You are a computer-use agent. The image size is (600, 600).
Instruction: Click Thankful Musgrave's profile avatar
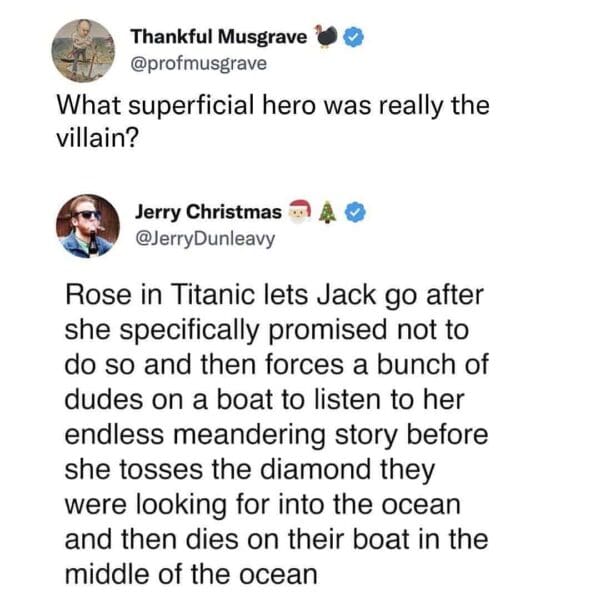point(86,46)
